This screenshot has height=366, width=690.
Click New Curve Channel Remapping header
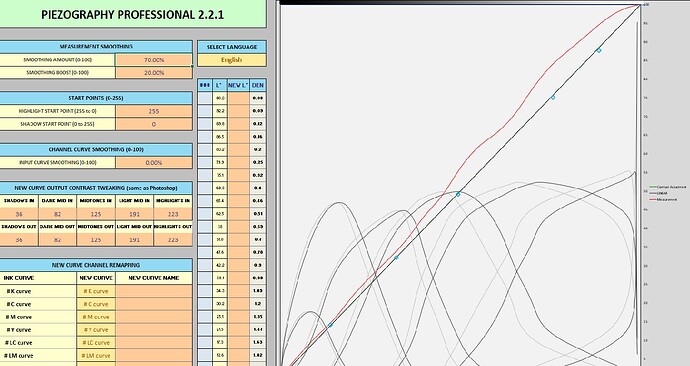(x=96, y=265)
